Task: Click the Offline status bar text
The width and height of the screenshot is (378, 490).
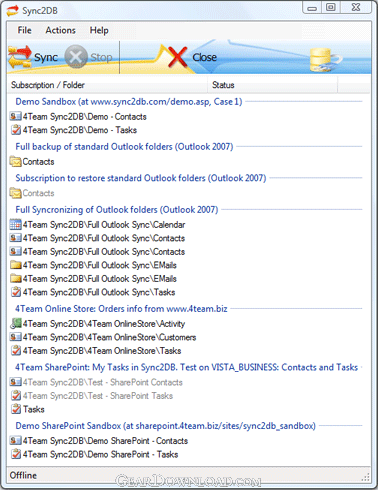Action: (23, 475)
